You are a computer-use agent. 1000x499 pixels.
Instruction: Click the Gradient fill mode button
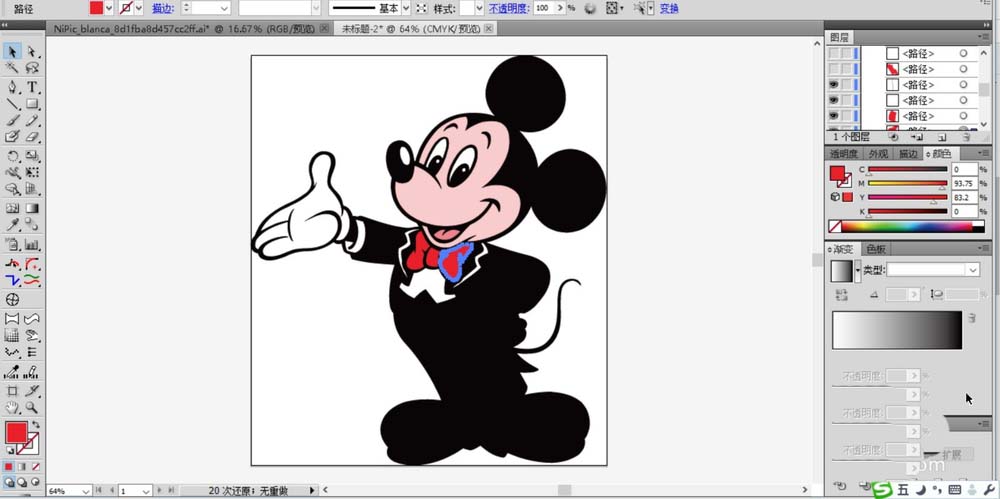coord(22,467)
